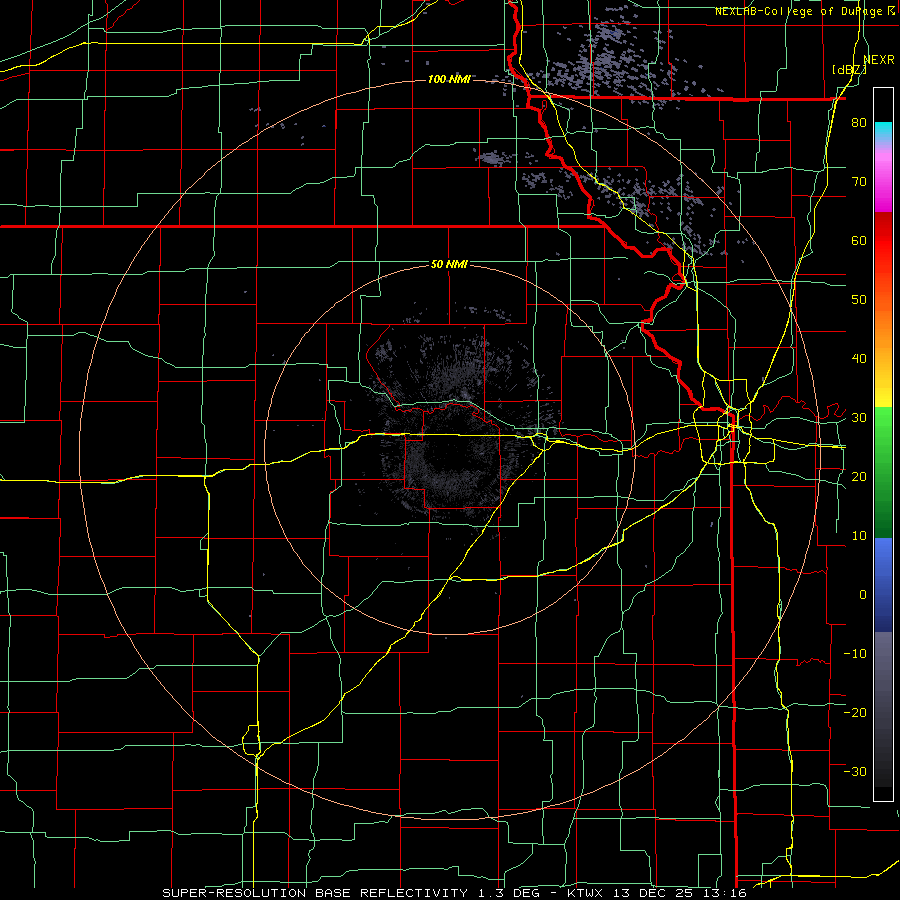Click the 0 value on the dBZ scale
Image resolution: width=900 pixels, height=900 pixels.
pos(863,595)
